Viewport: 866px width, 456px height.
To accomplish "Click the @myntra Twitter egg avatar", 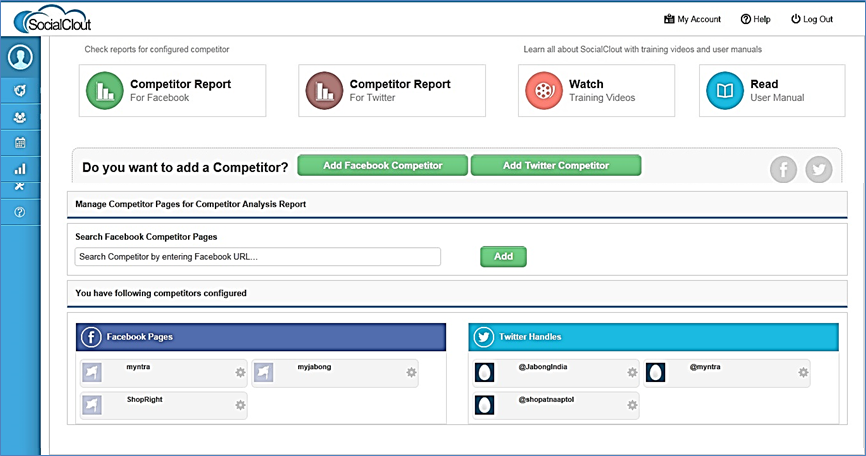I will [x=656, y=373].
